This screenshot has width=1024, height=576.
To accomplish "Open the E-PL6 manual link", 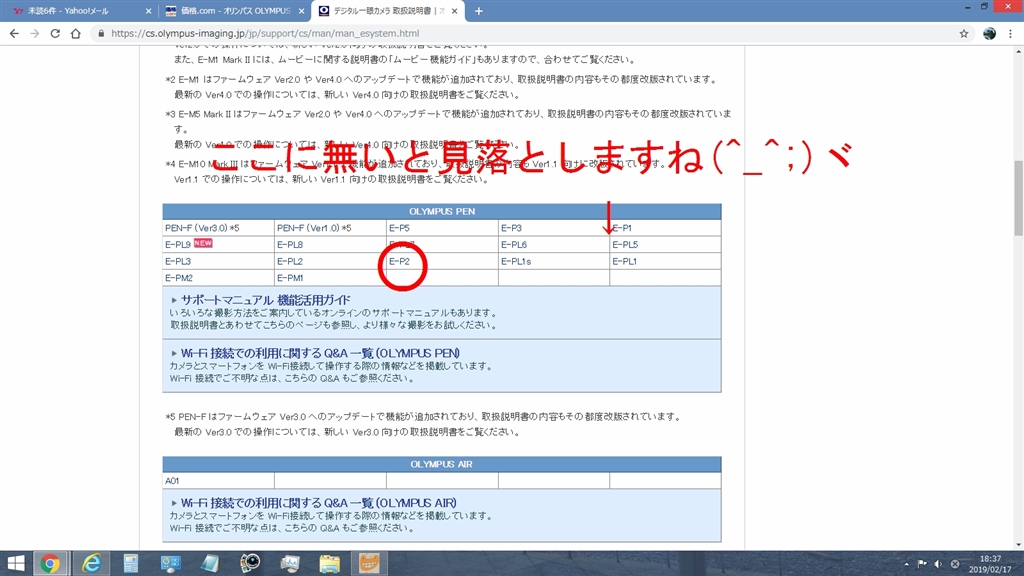I will pyautogui.click(x=514, y=245).
